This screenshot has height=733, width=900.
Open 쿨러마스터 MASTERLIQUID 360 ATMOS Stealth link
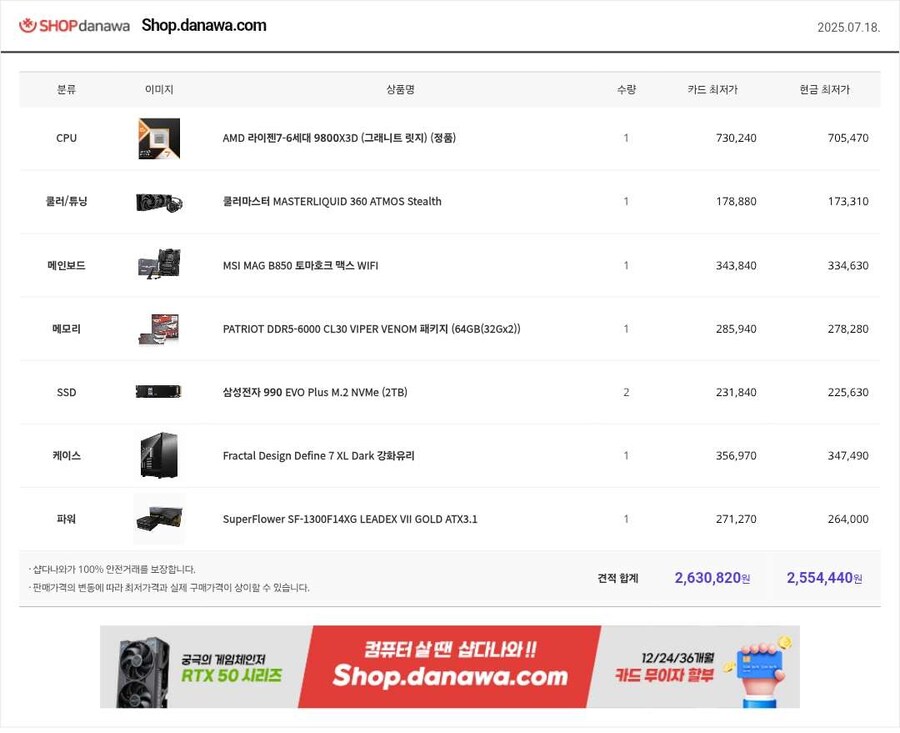tap(332, 201)
